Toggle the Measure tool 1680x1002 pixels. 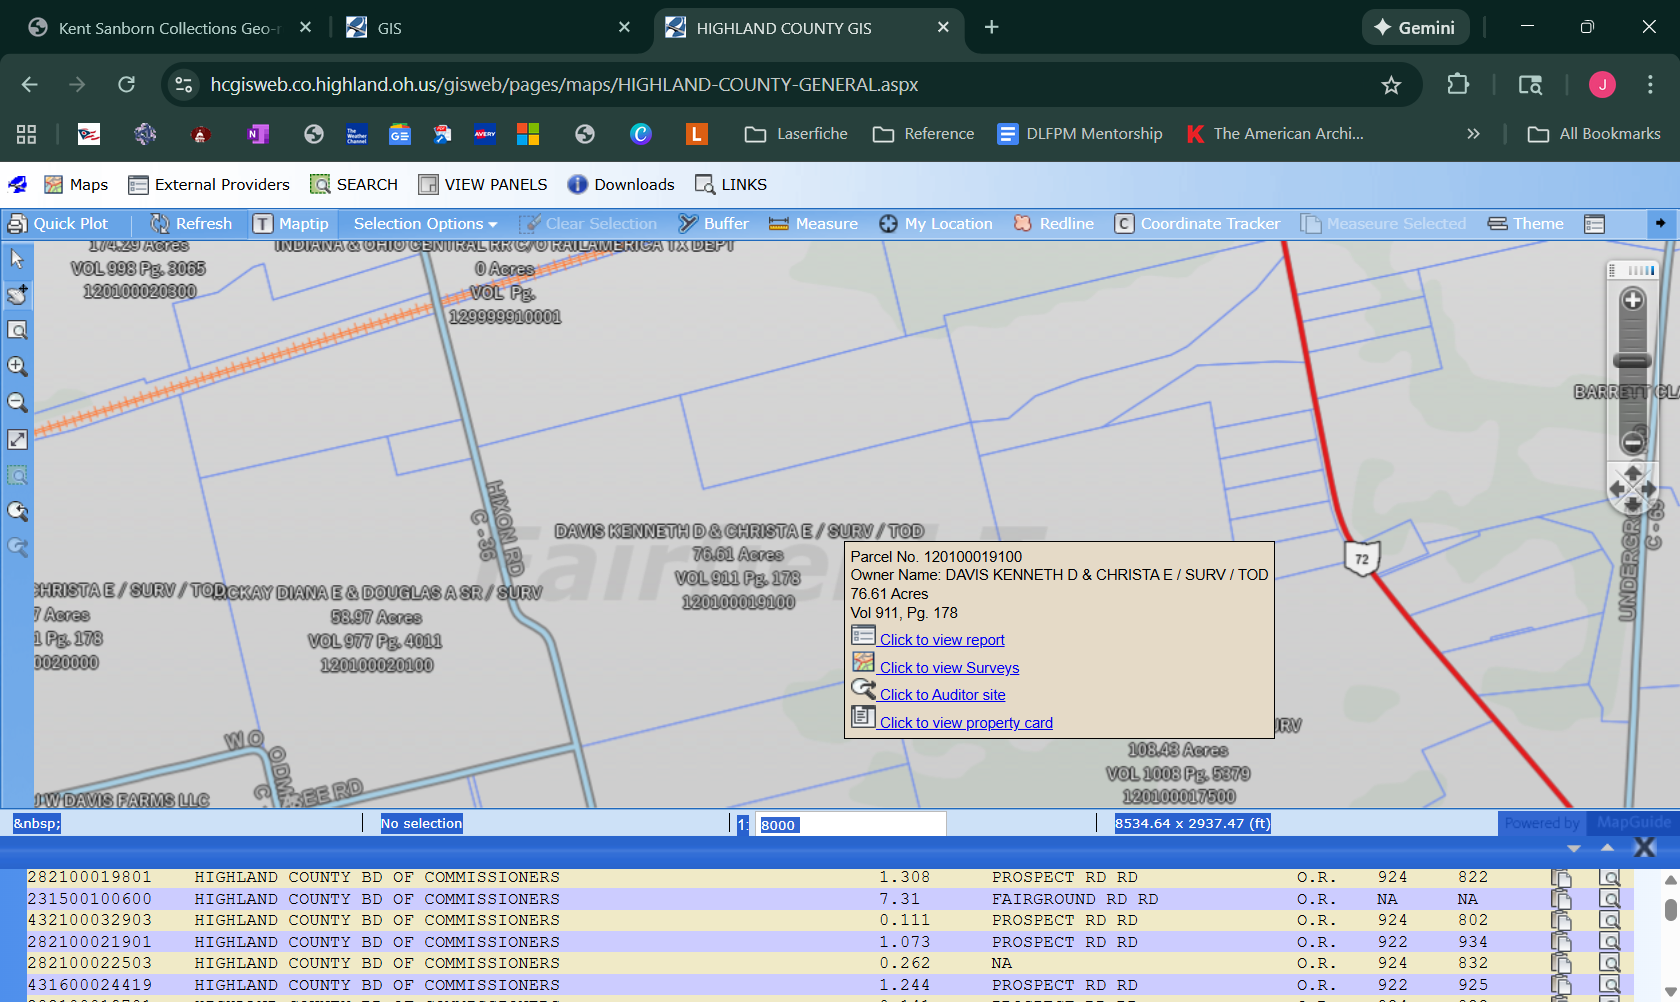(814, 224)
